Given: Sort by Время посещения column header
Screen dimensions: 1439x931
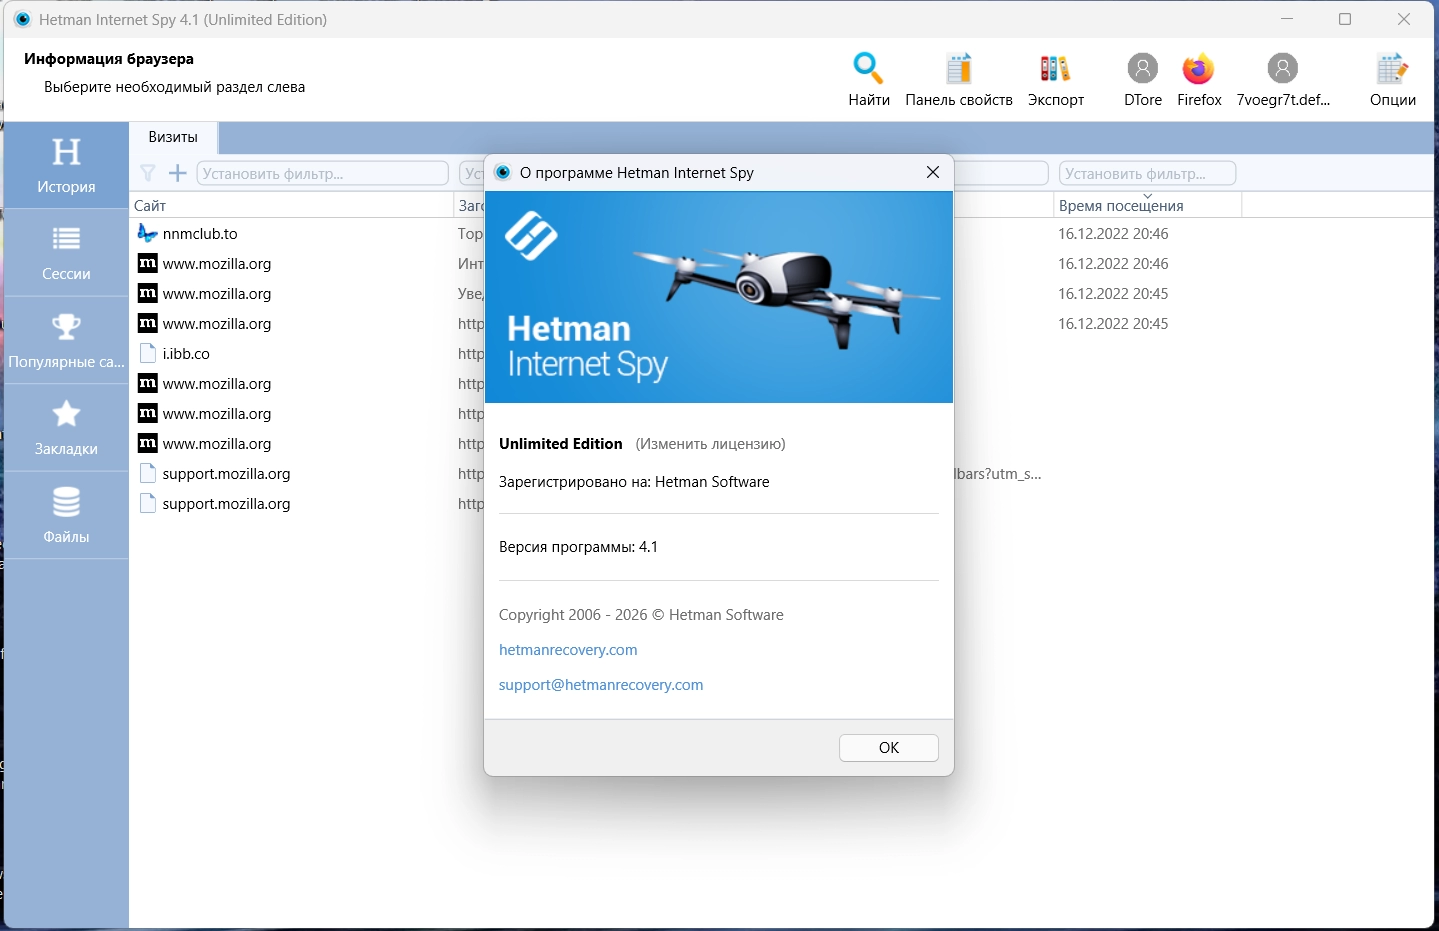Looking at the screenshot, I should [x=1147, y=205].
